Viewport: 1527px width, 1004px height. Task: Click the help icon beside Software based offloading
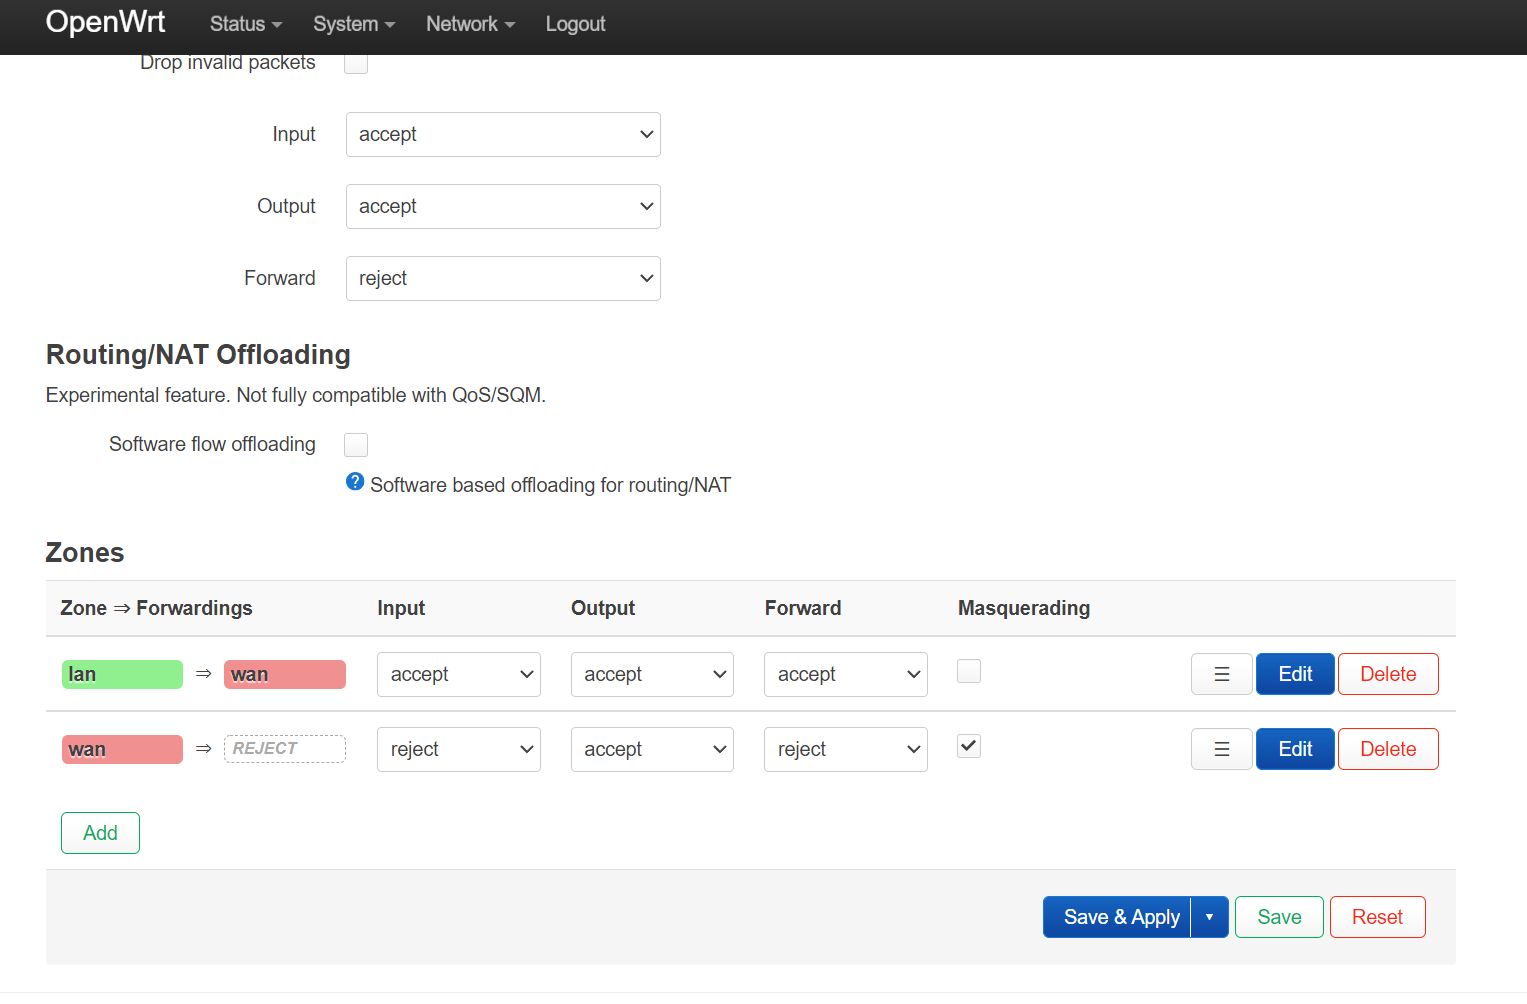(355, 482)
